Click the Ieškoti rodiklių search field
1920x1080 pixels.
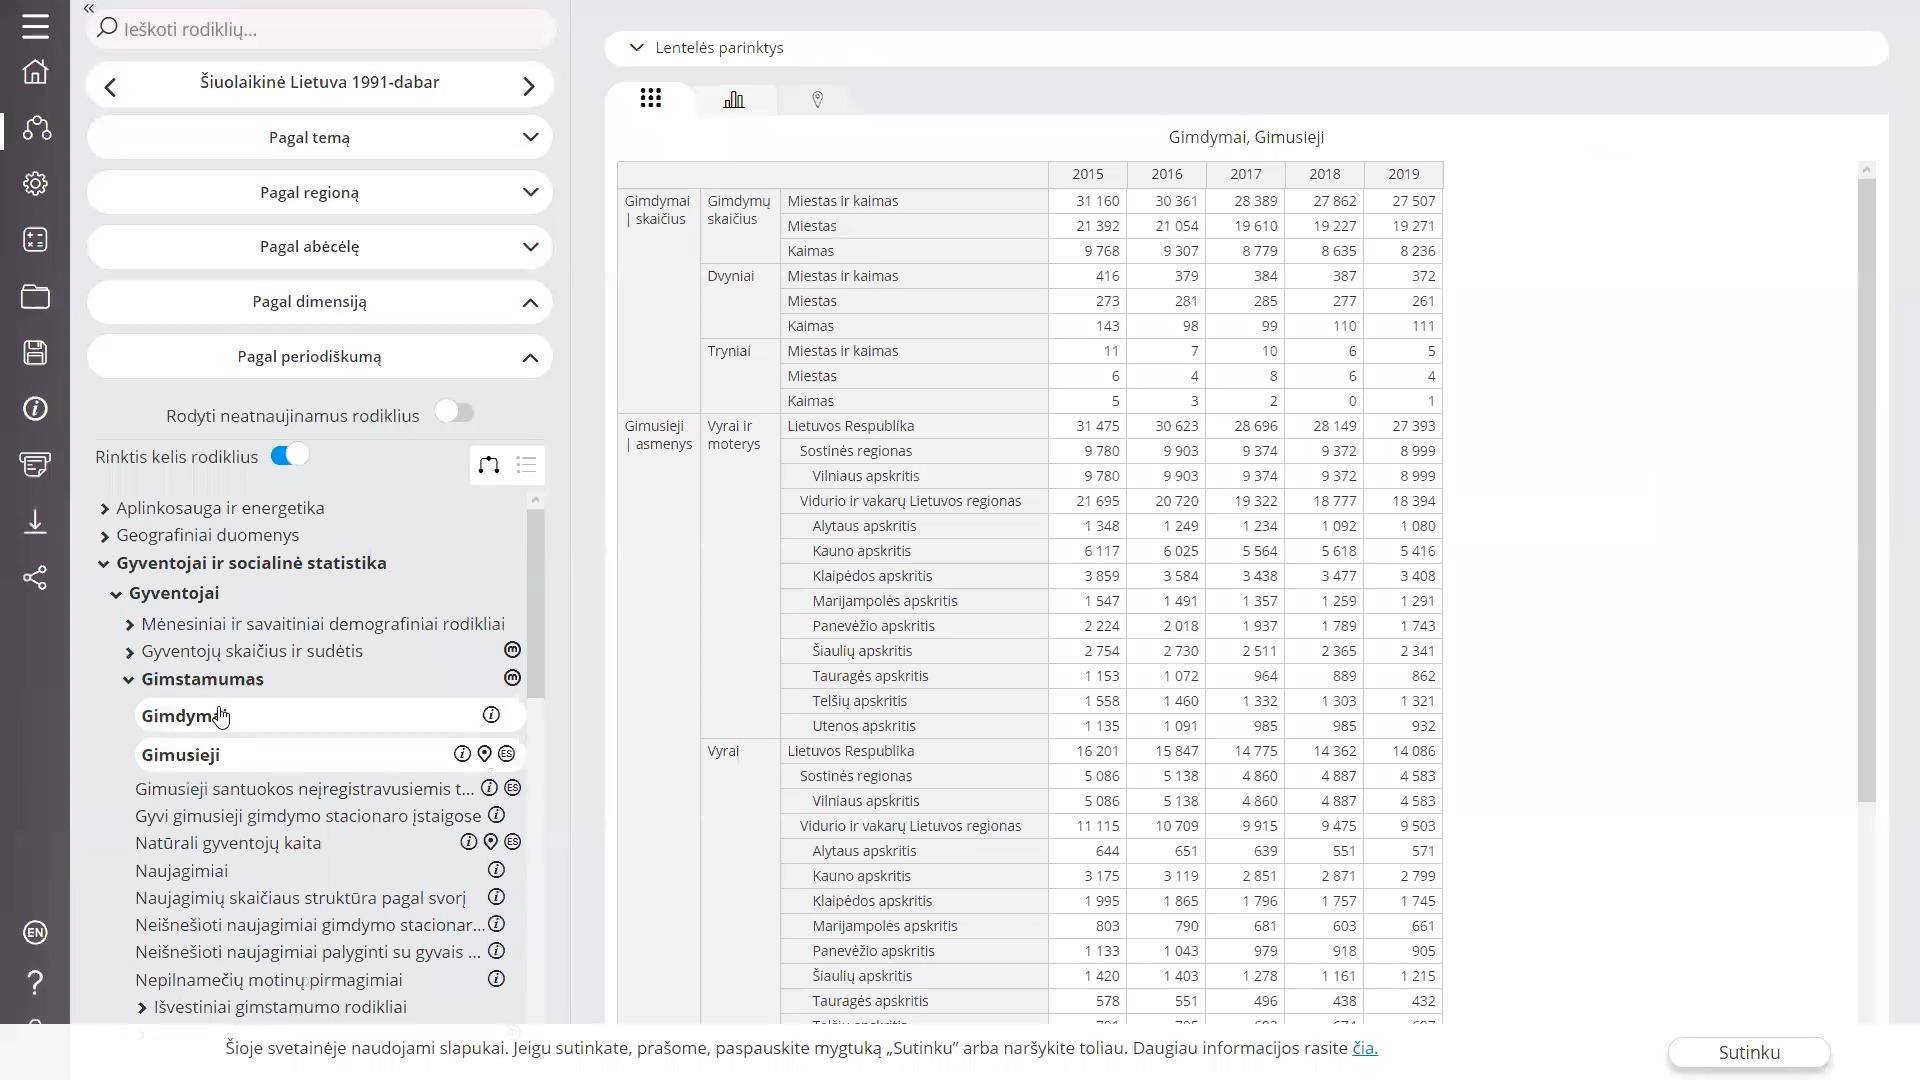(x=320, y=29)
